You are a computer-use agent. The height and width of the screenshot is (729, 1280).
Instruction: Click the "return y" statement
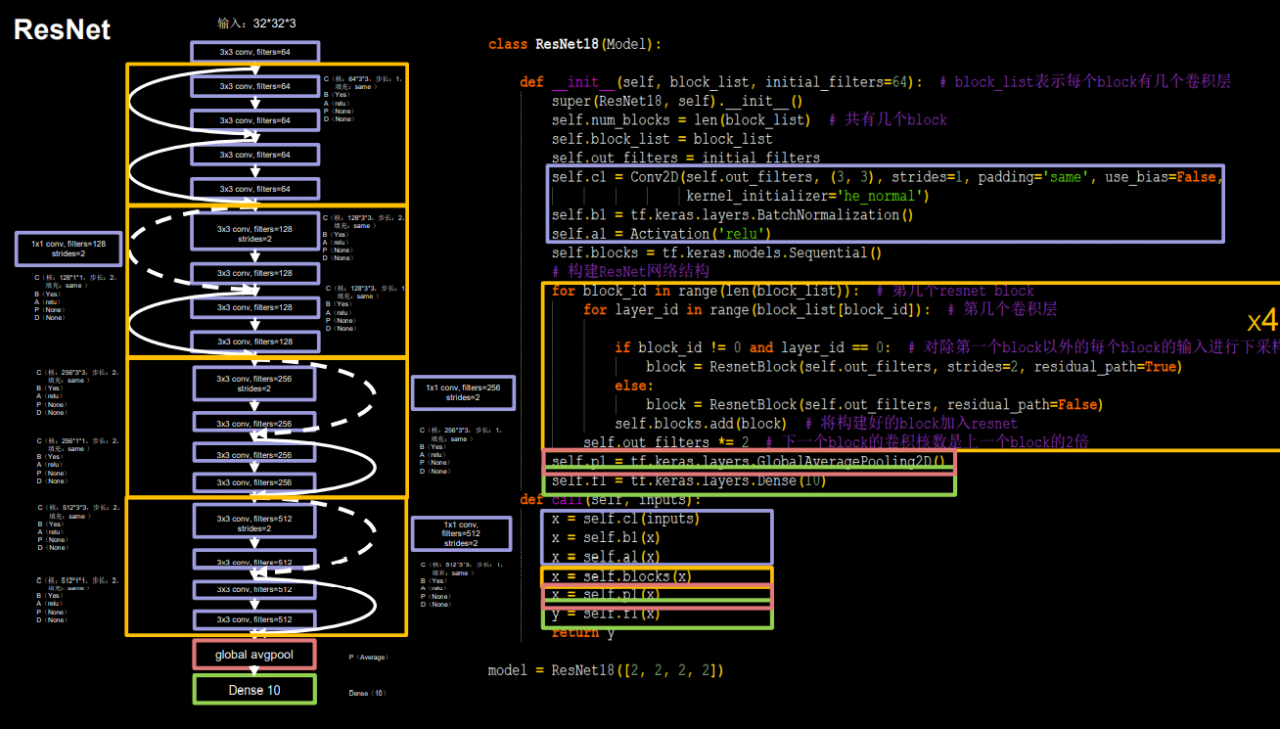point(583,632)
